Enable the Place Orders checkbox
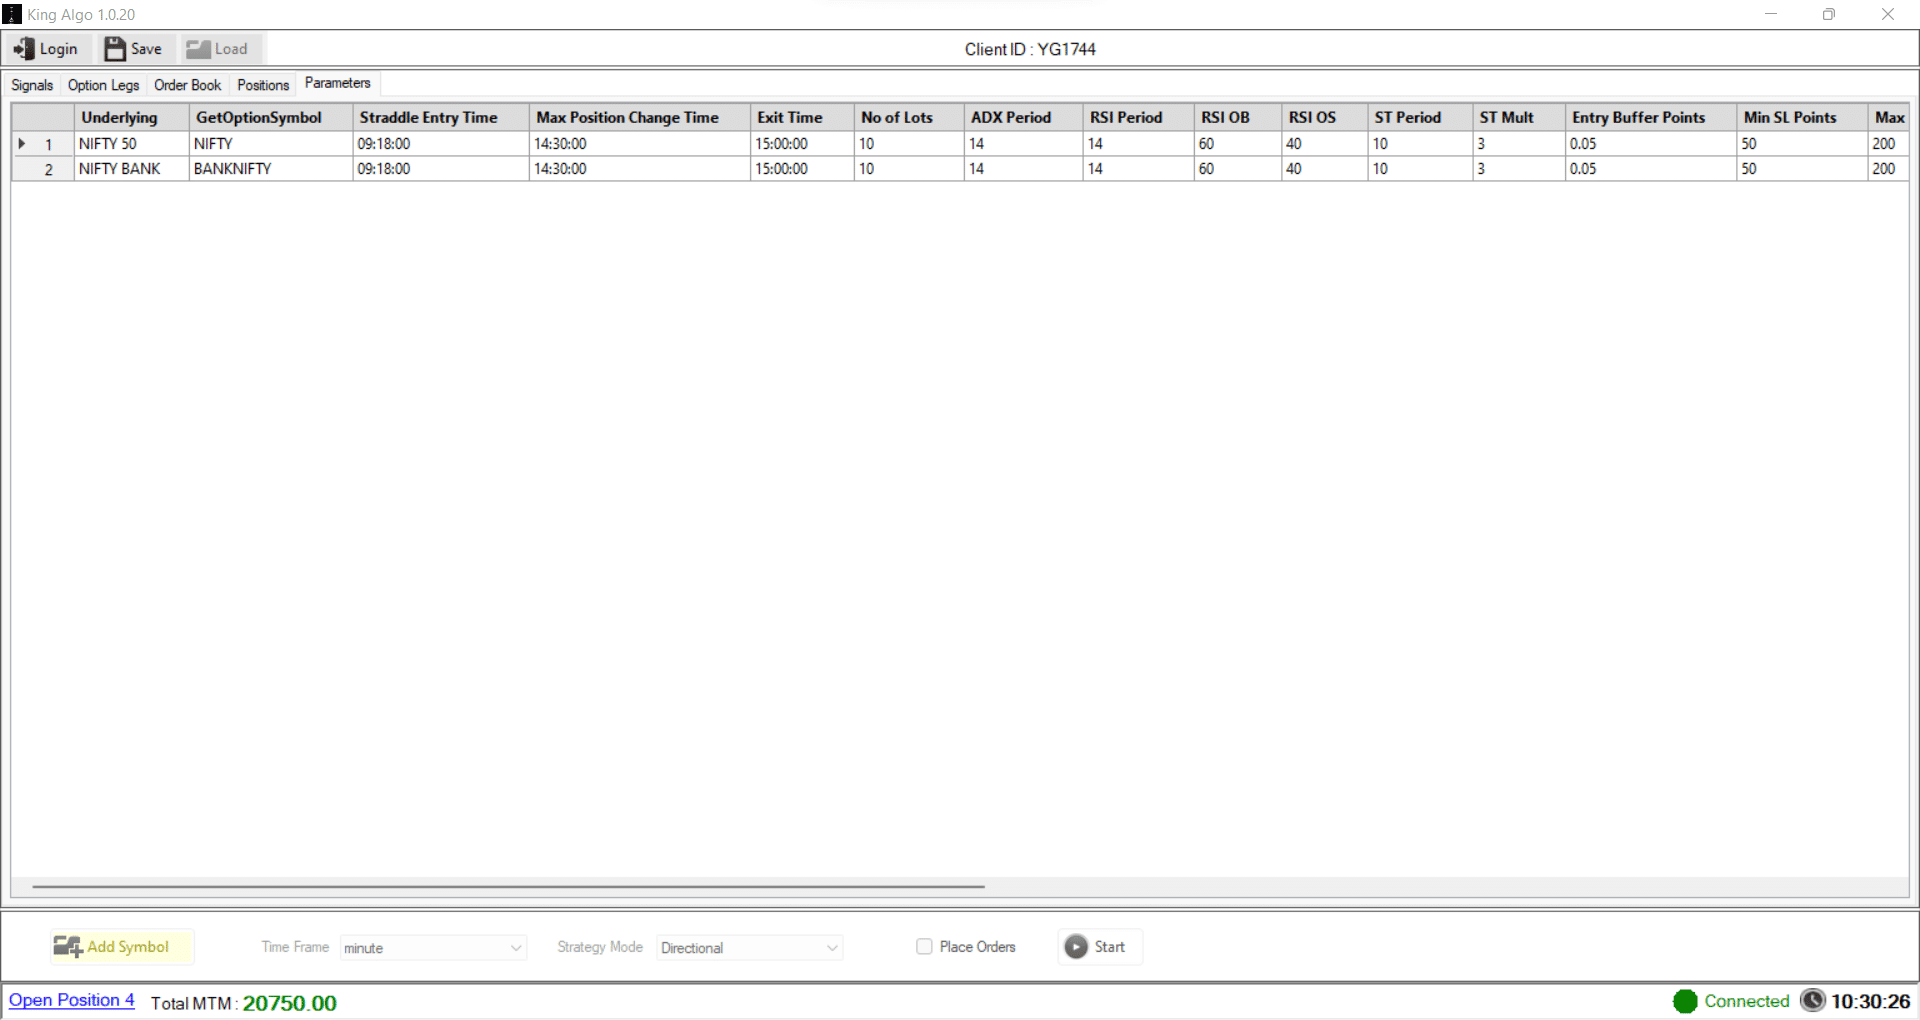1920x1020 pixels. click(x=924, y=946)
